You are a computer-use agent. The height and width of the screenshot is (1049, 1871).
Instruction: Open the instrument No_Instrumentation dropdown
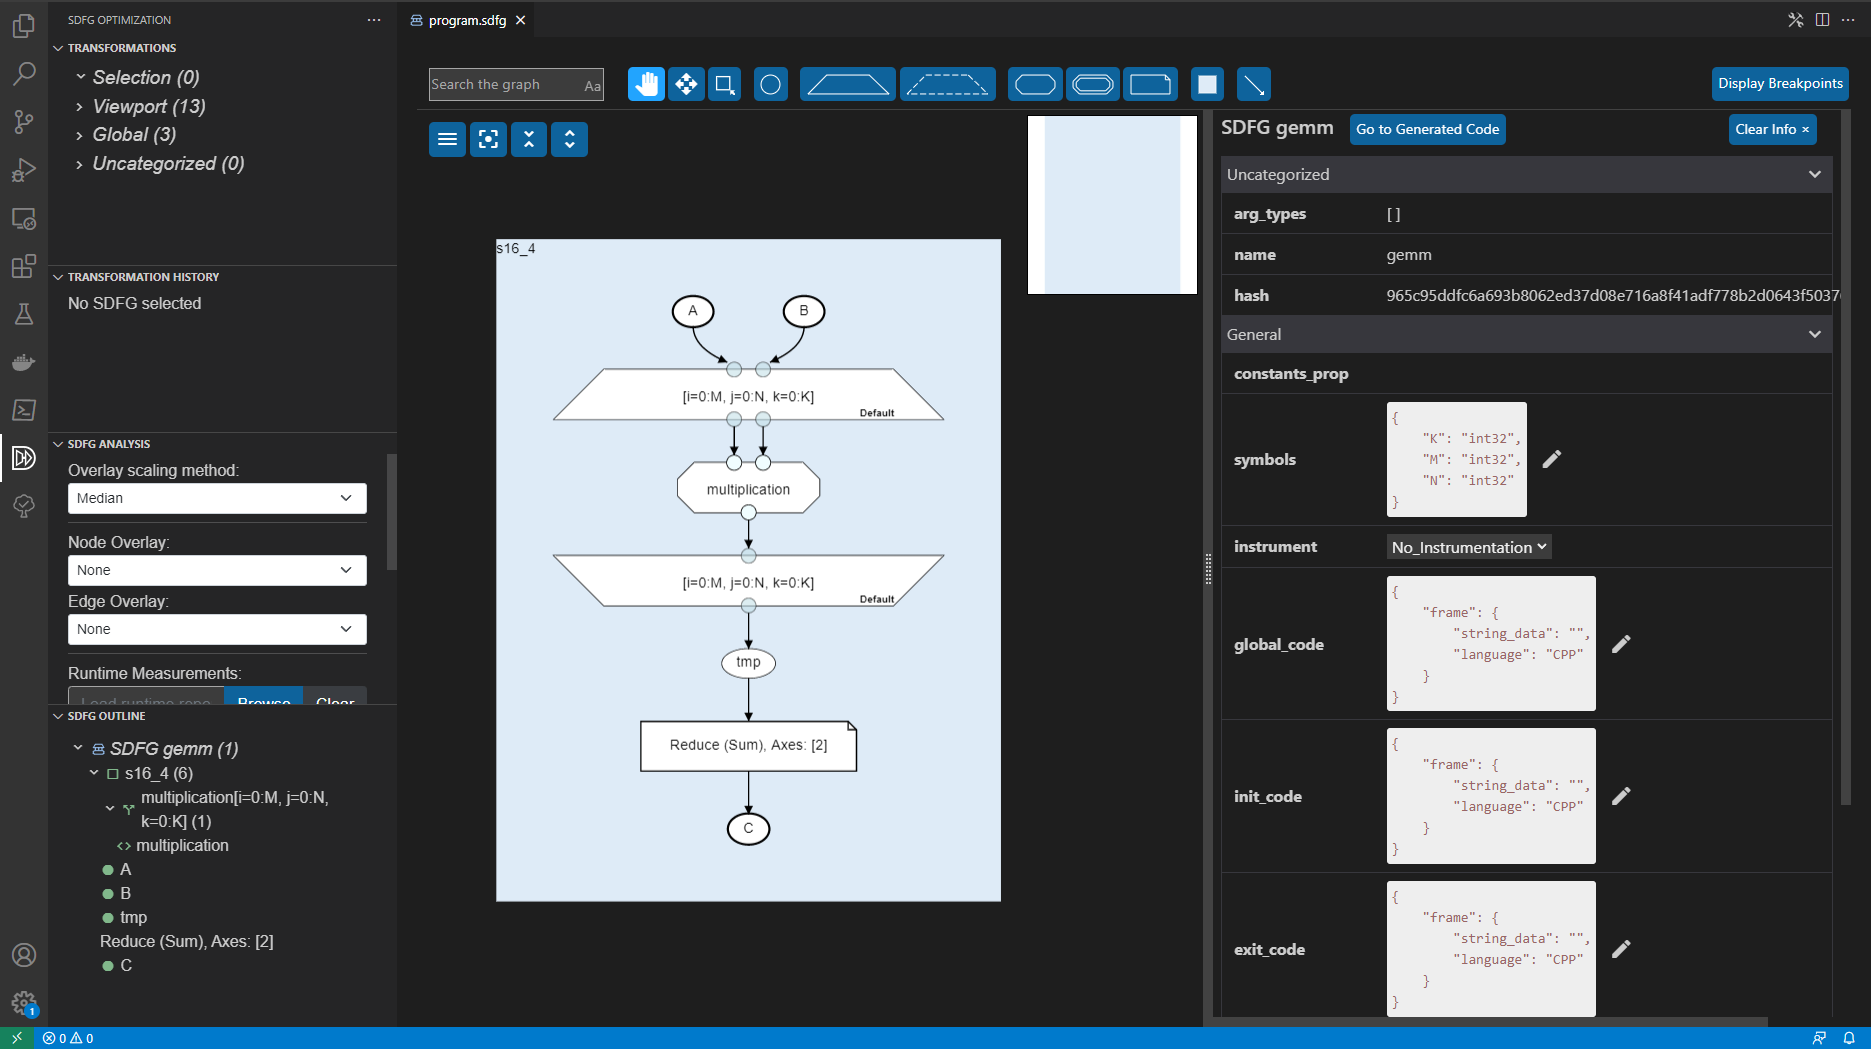click(1469, 547)
